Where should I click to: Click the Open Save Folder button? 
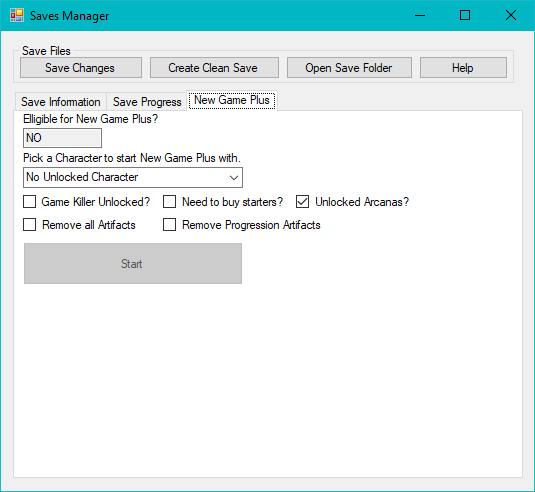pos(349,68)
